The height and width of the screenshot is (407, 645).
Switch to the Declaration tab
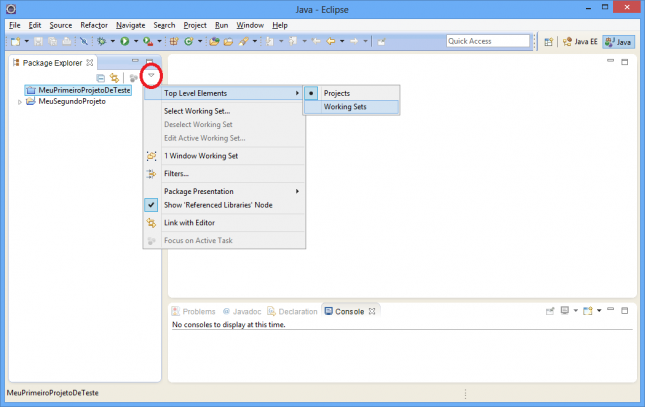pos(292,312)
